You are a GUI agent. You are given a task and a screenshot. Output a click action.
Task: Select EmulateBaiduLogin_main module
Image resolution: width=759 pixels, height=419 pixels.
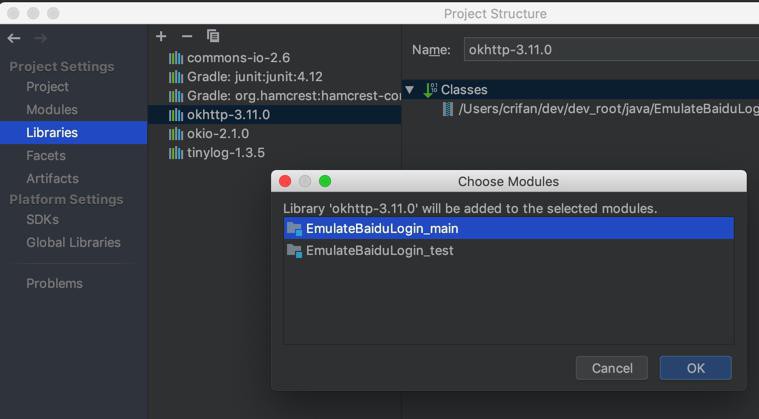click(x=381, y=228)
